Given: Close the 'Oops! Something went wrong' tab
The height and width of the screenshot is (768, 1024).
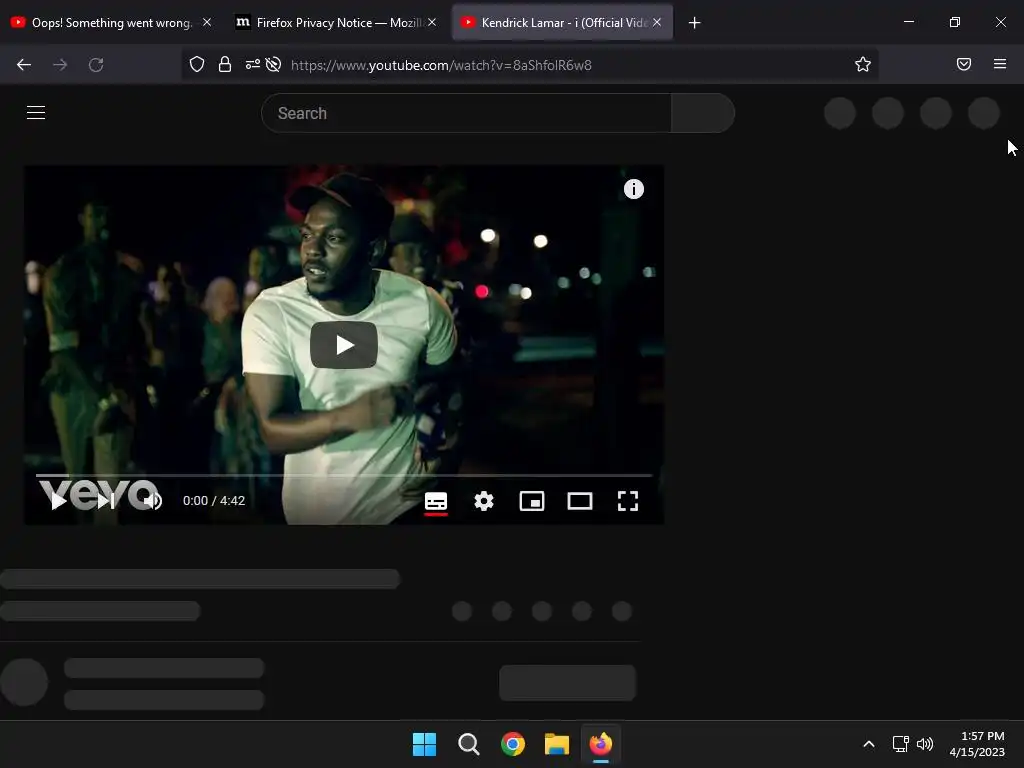Looking at the screenshot, I should pyautogui.click(x=207, y=22).
